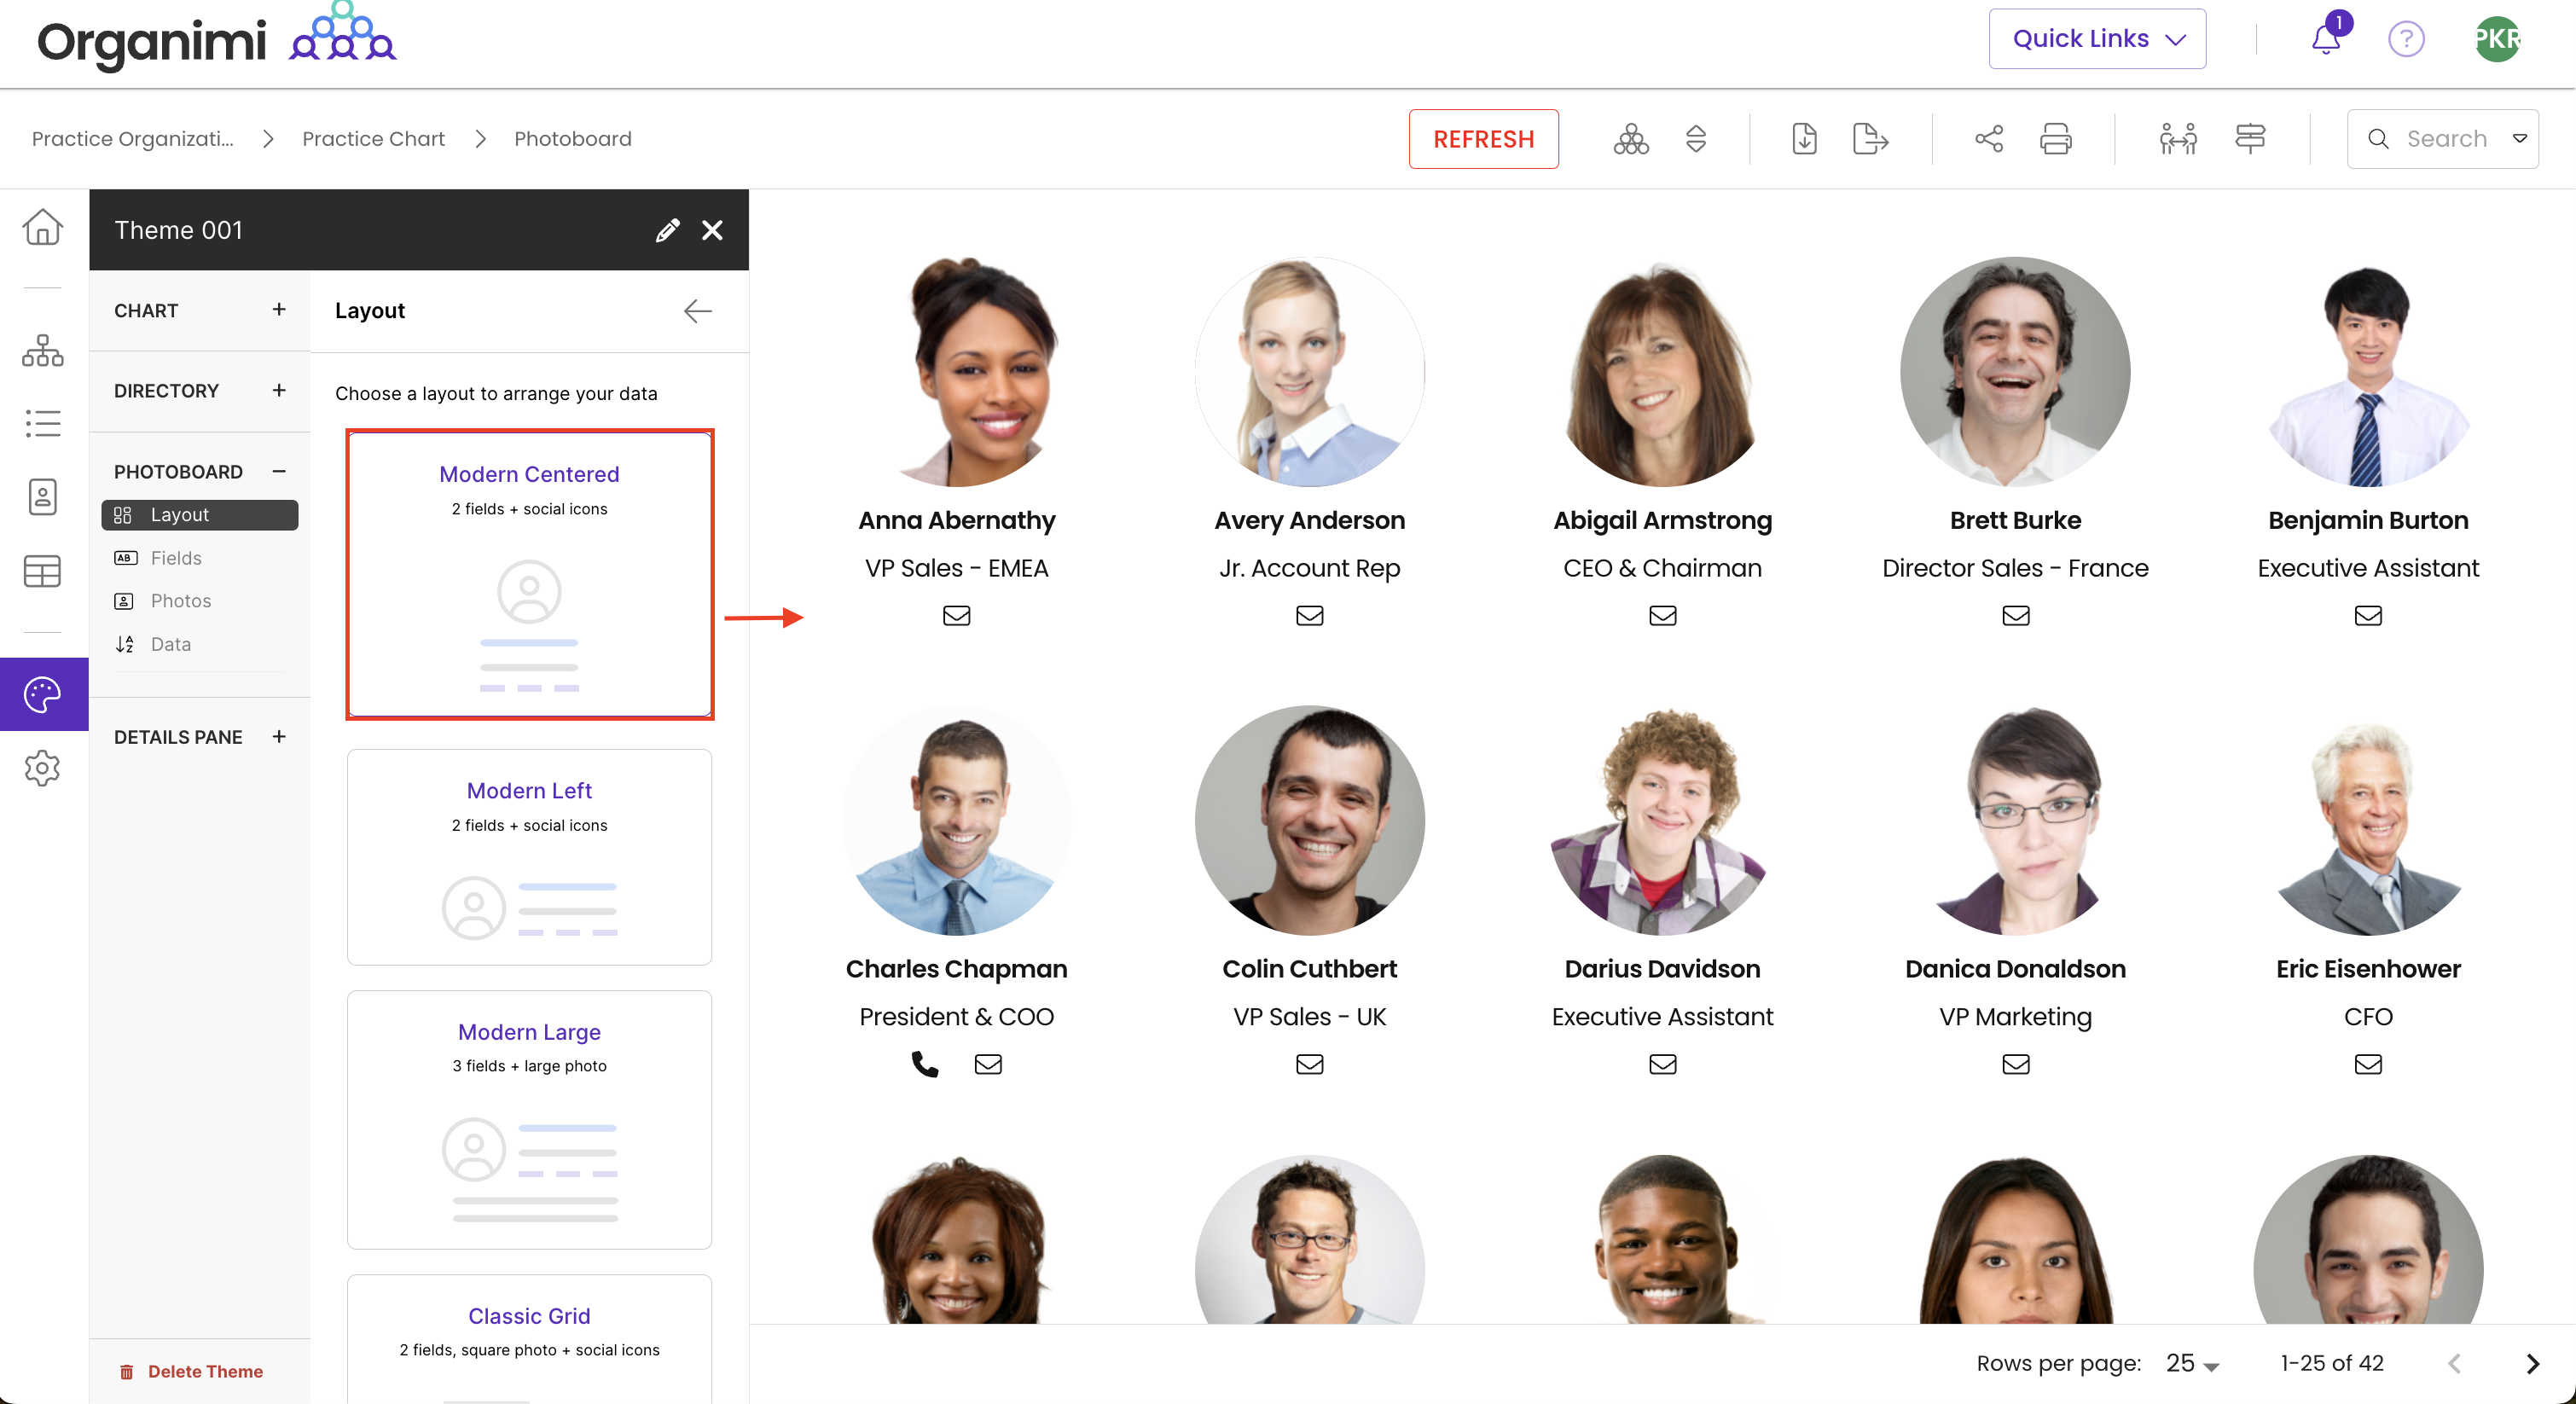Viewport: 2576px width, 1404px height.
Task: Choose the Modern Large layout
Action: coord(529,1120)
